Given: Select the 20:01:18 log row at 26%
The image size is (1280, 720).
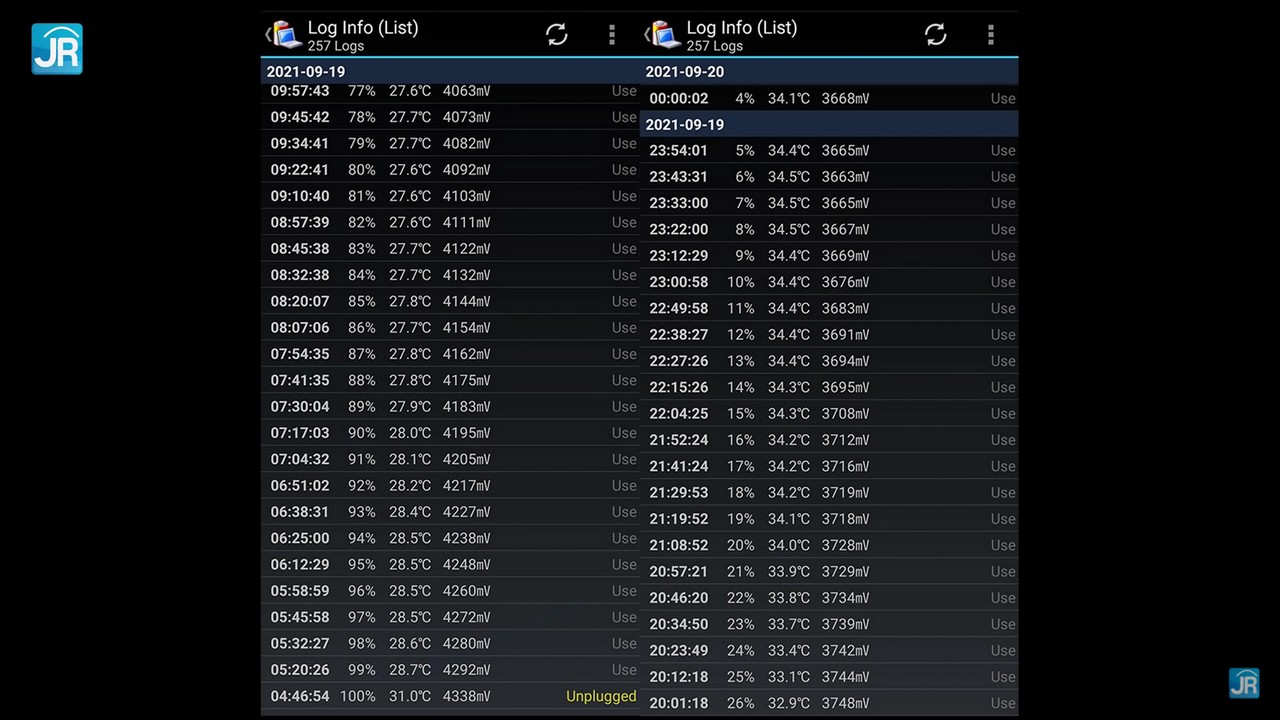Looking at the screenshot, I should pyautogui.click(x=829, y=703).
